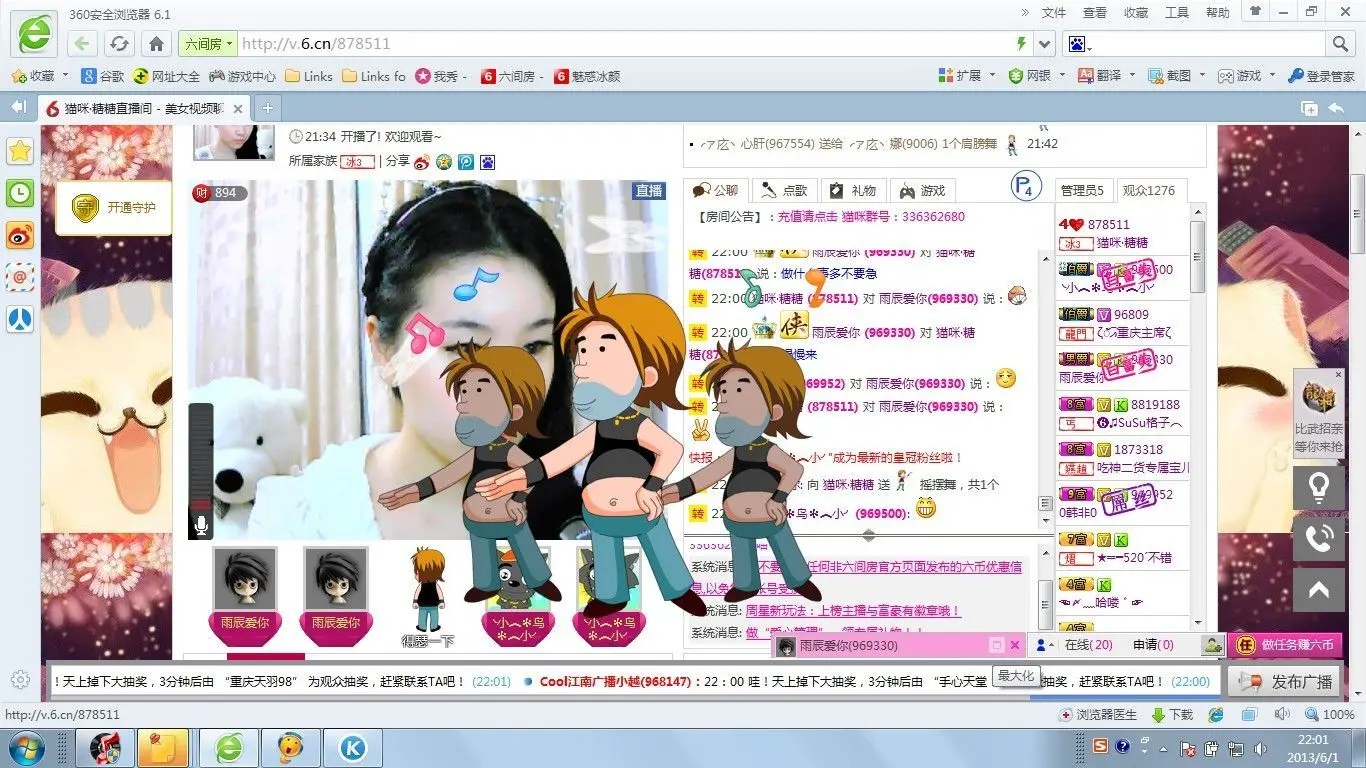Click the lightbulb icon on the right
Image resolution: width=1366 pixels, height=768 pixels.
click(1319, 488)
